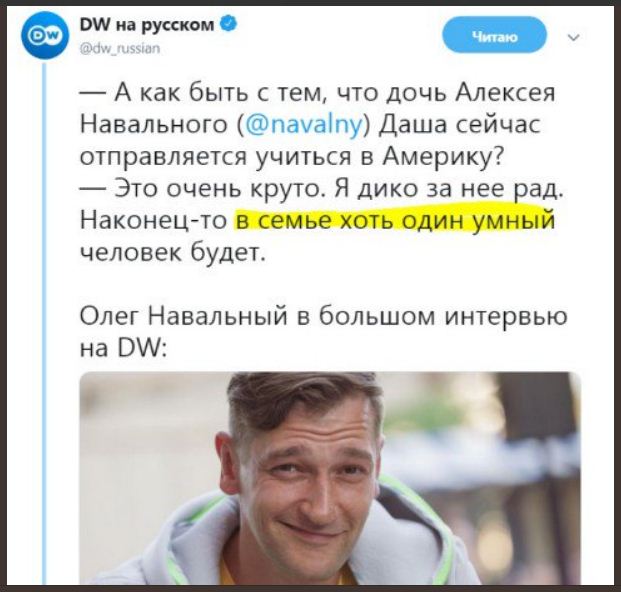This screenshot has height=592, width=621.
Task: Click the words Даша сейчас
Action: pyautogui.click(x=458, y=124)
